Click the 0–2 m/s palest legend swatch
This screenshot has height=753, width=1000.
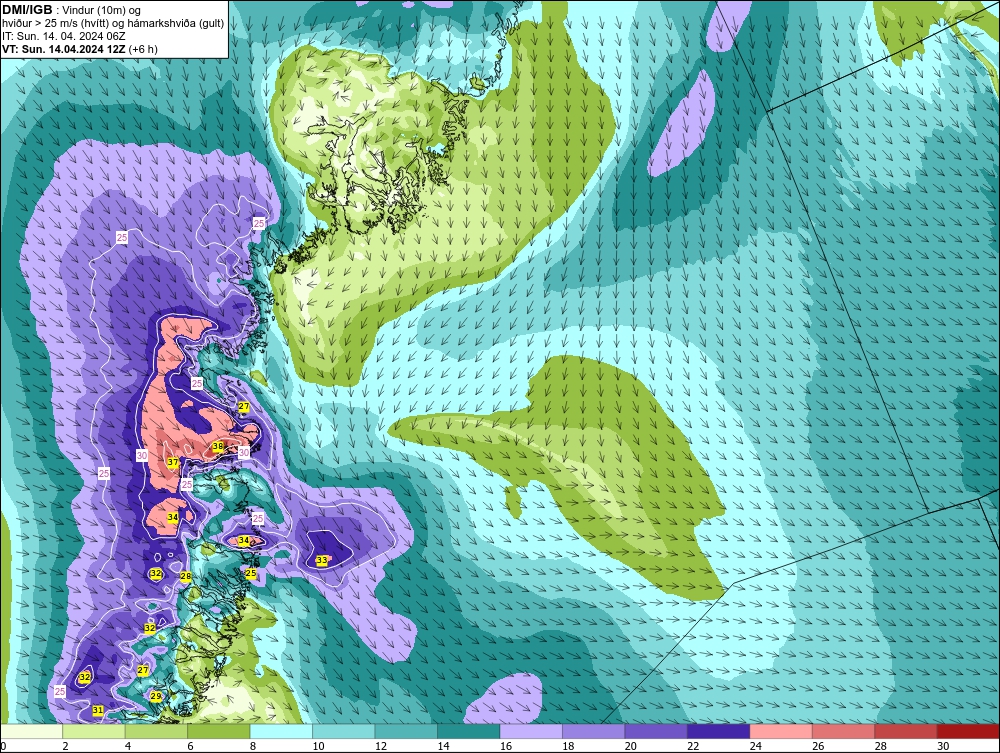click(x=31, y=731)
